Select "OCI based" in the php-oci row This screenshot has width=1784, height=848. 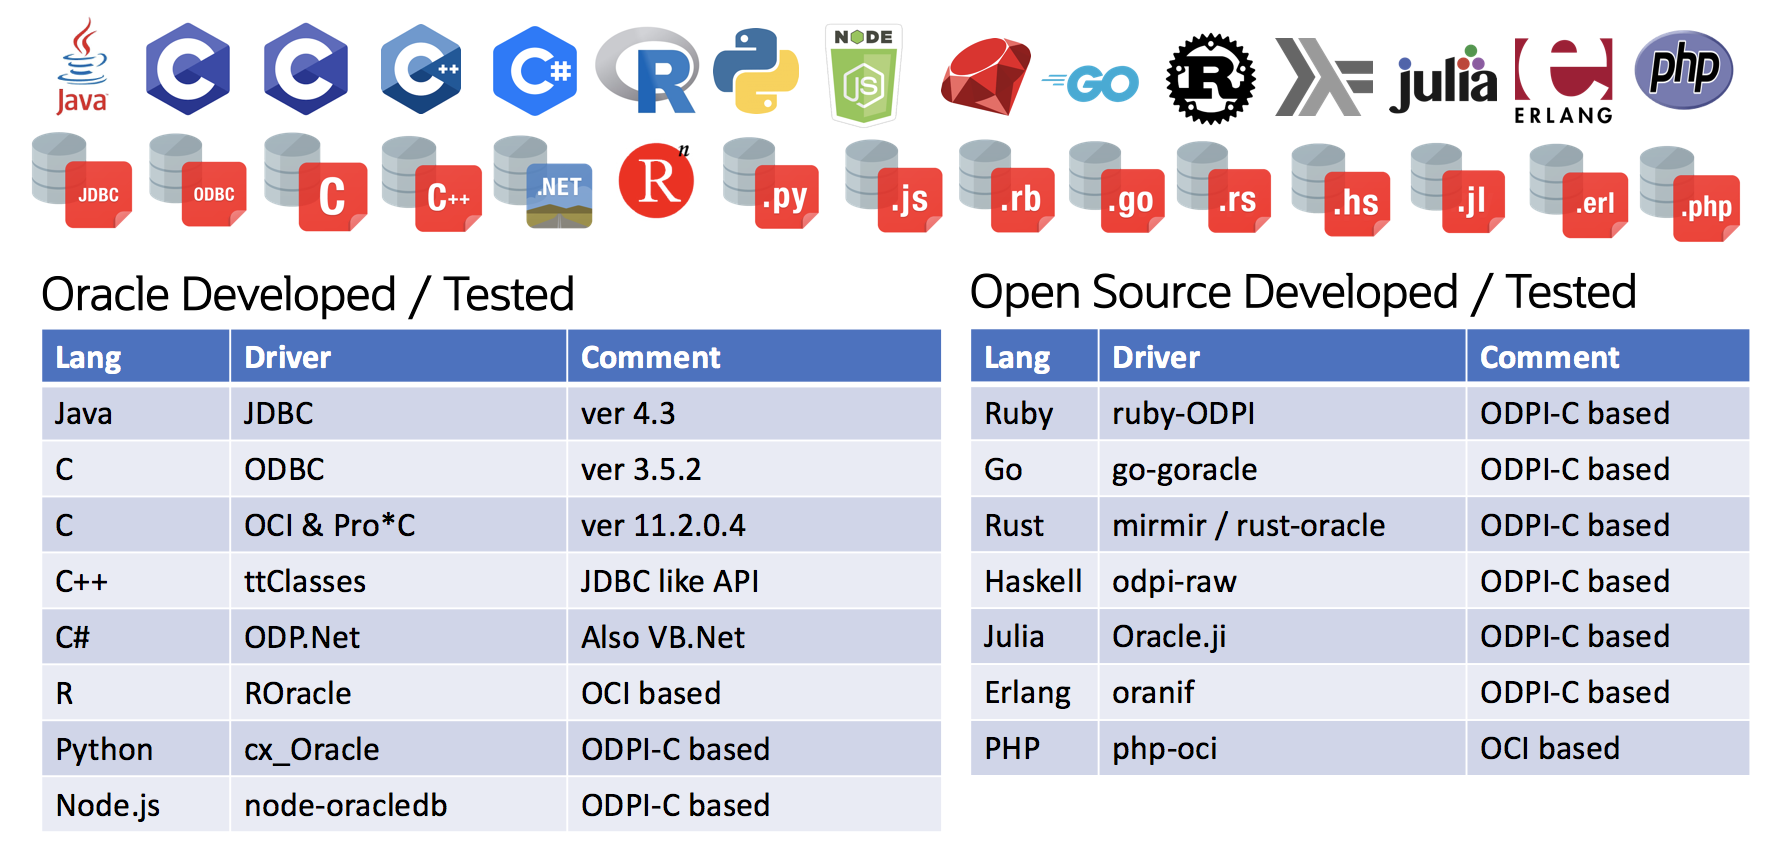1608,748
